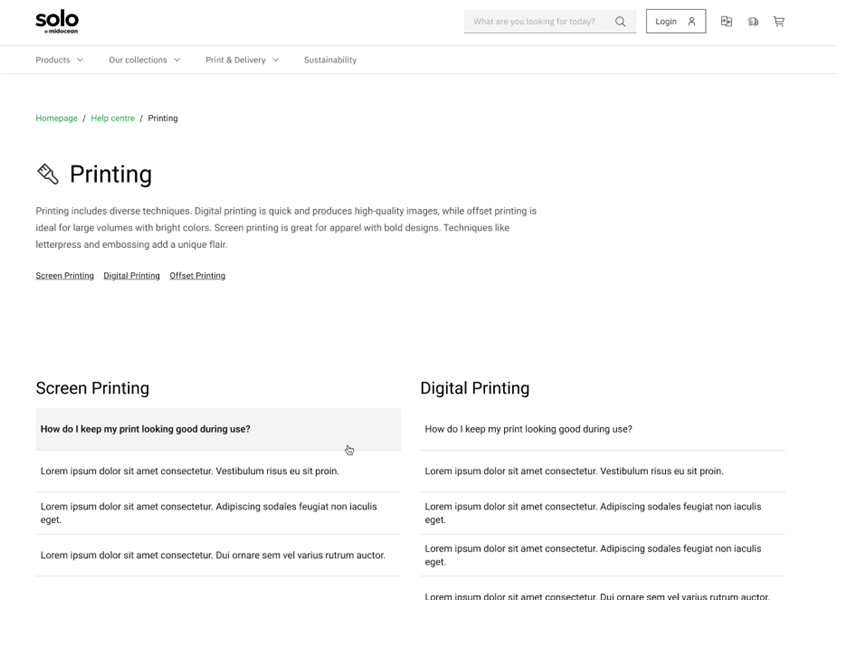Go to Help centre breadcrumb
851x645 pixels.
tap(112, 118)
